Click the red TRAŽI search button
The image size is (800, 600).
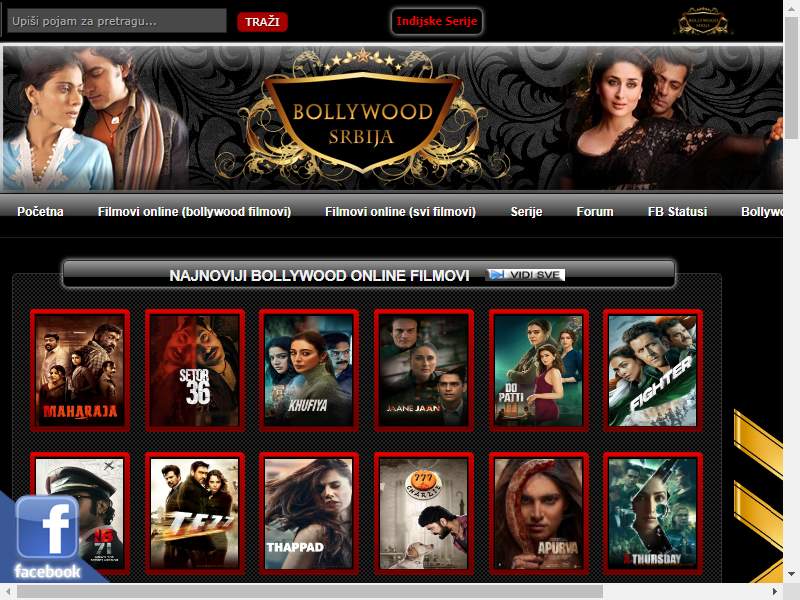(262, 22)
